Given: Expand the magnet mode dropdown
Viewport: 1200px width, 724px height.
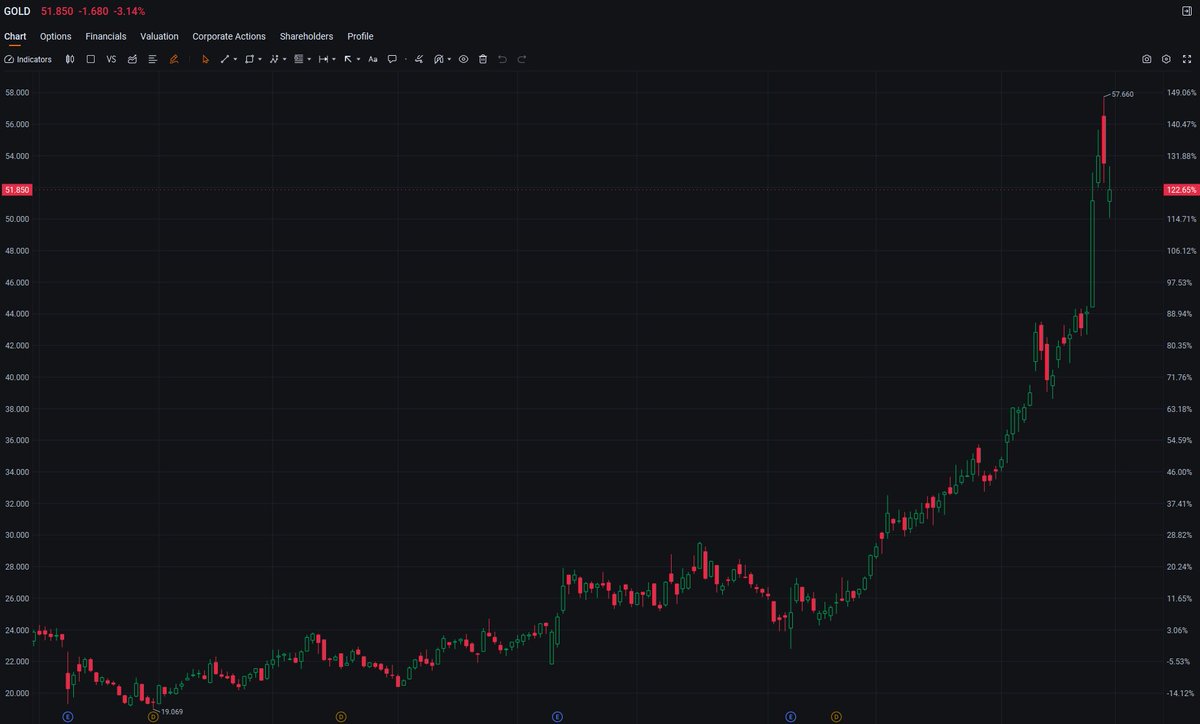Looking at the screenshot, I should pyautogui.click(x=449, y=59).
